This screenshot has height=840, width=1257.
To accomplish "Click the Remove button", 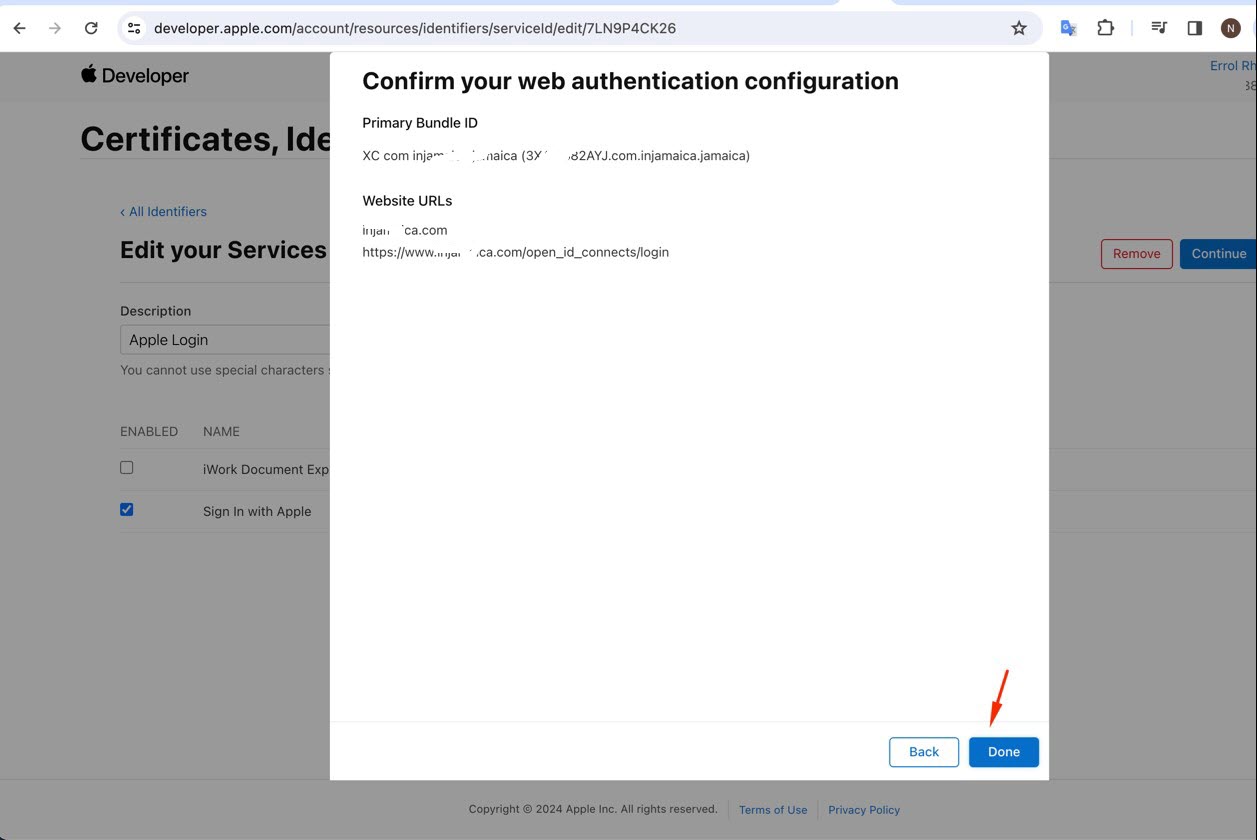I will click(1136, 253).
